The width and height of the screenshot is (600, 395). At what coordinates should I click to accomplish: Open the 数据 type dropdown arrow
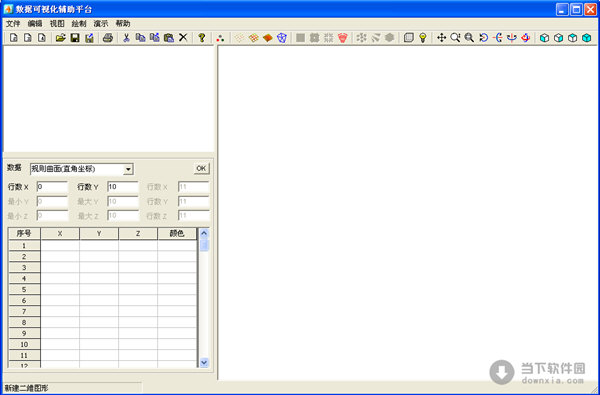click(129, 169)
